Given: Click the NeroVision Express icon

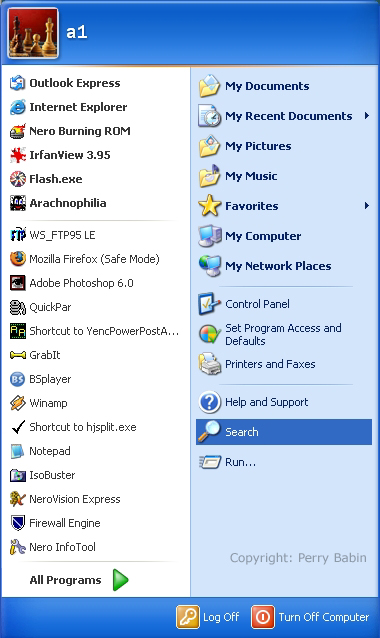Looking at the screenshot, I should pyautogui.click(x=17, y=499).
